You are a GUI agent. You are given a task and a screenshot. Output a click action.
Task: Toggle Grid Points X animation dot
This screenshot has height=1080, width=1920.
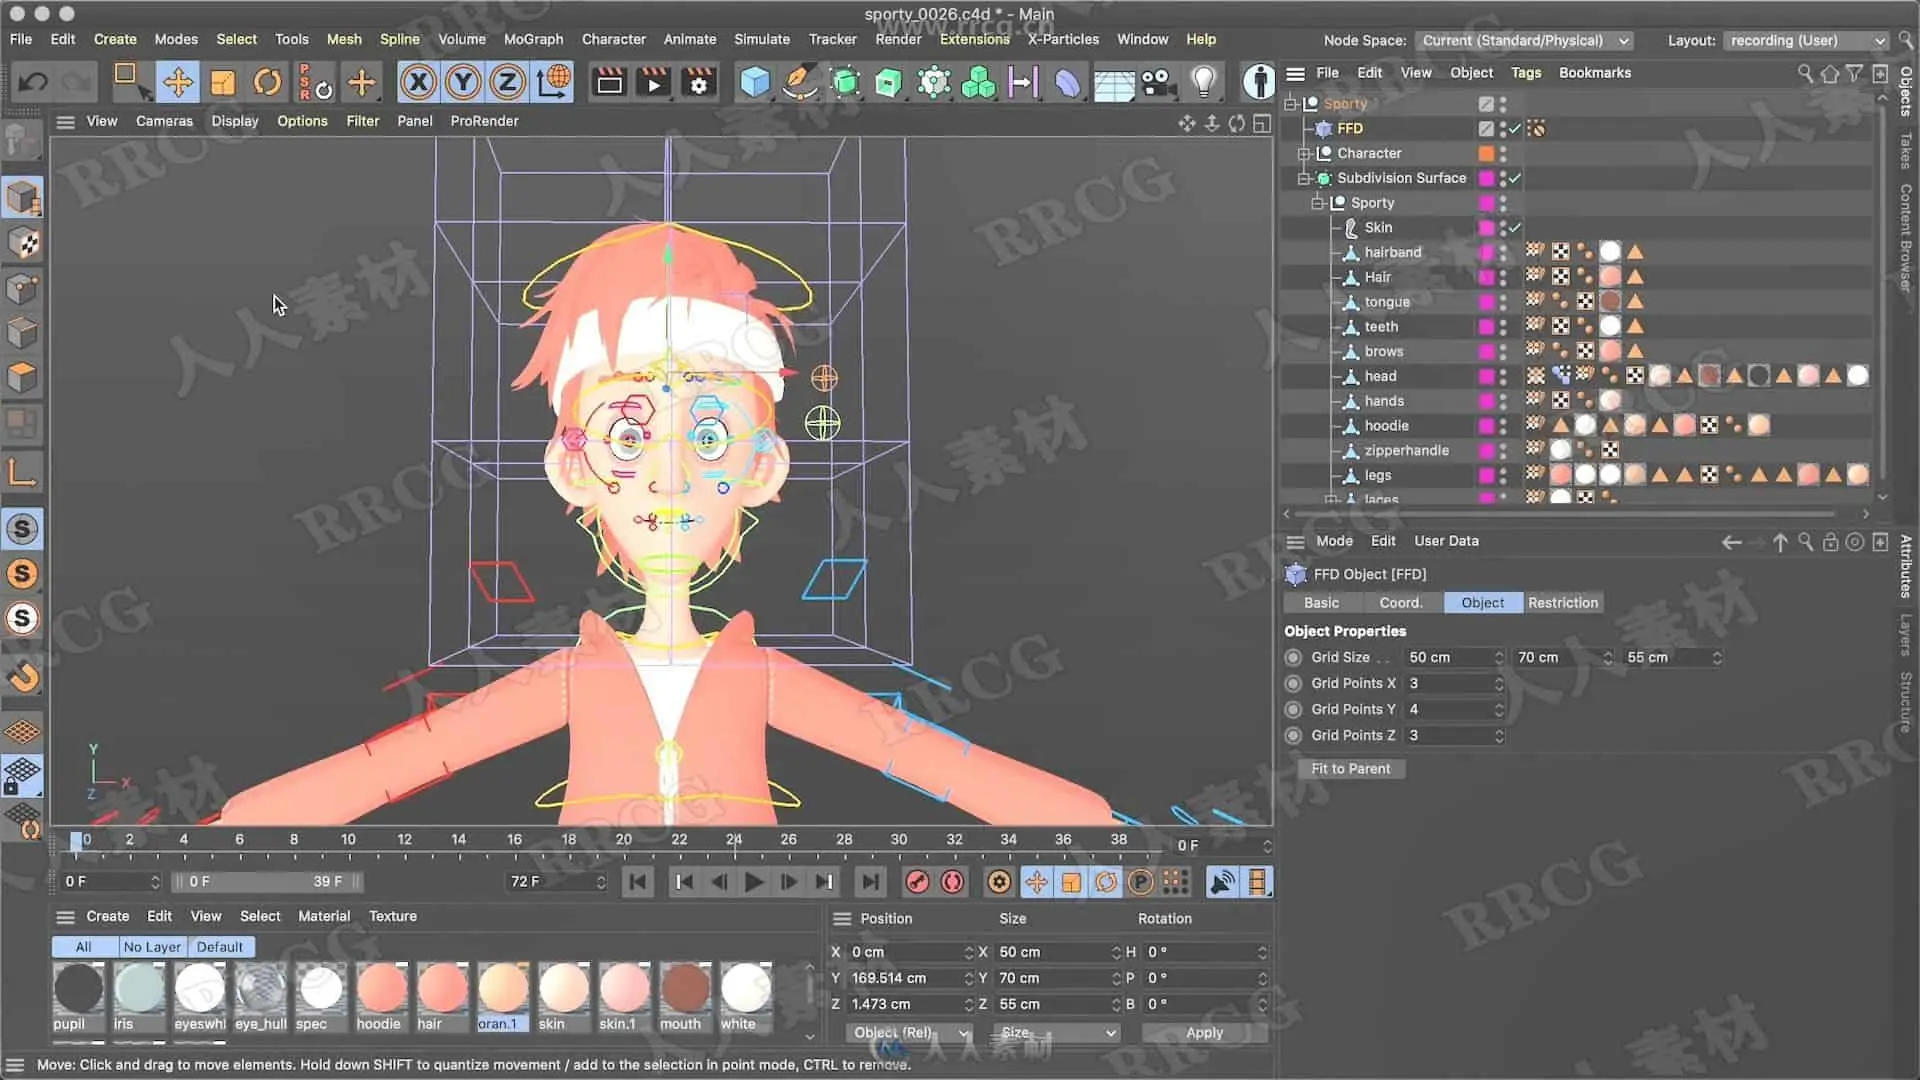tap(1293, 683)
